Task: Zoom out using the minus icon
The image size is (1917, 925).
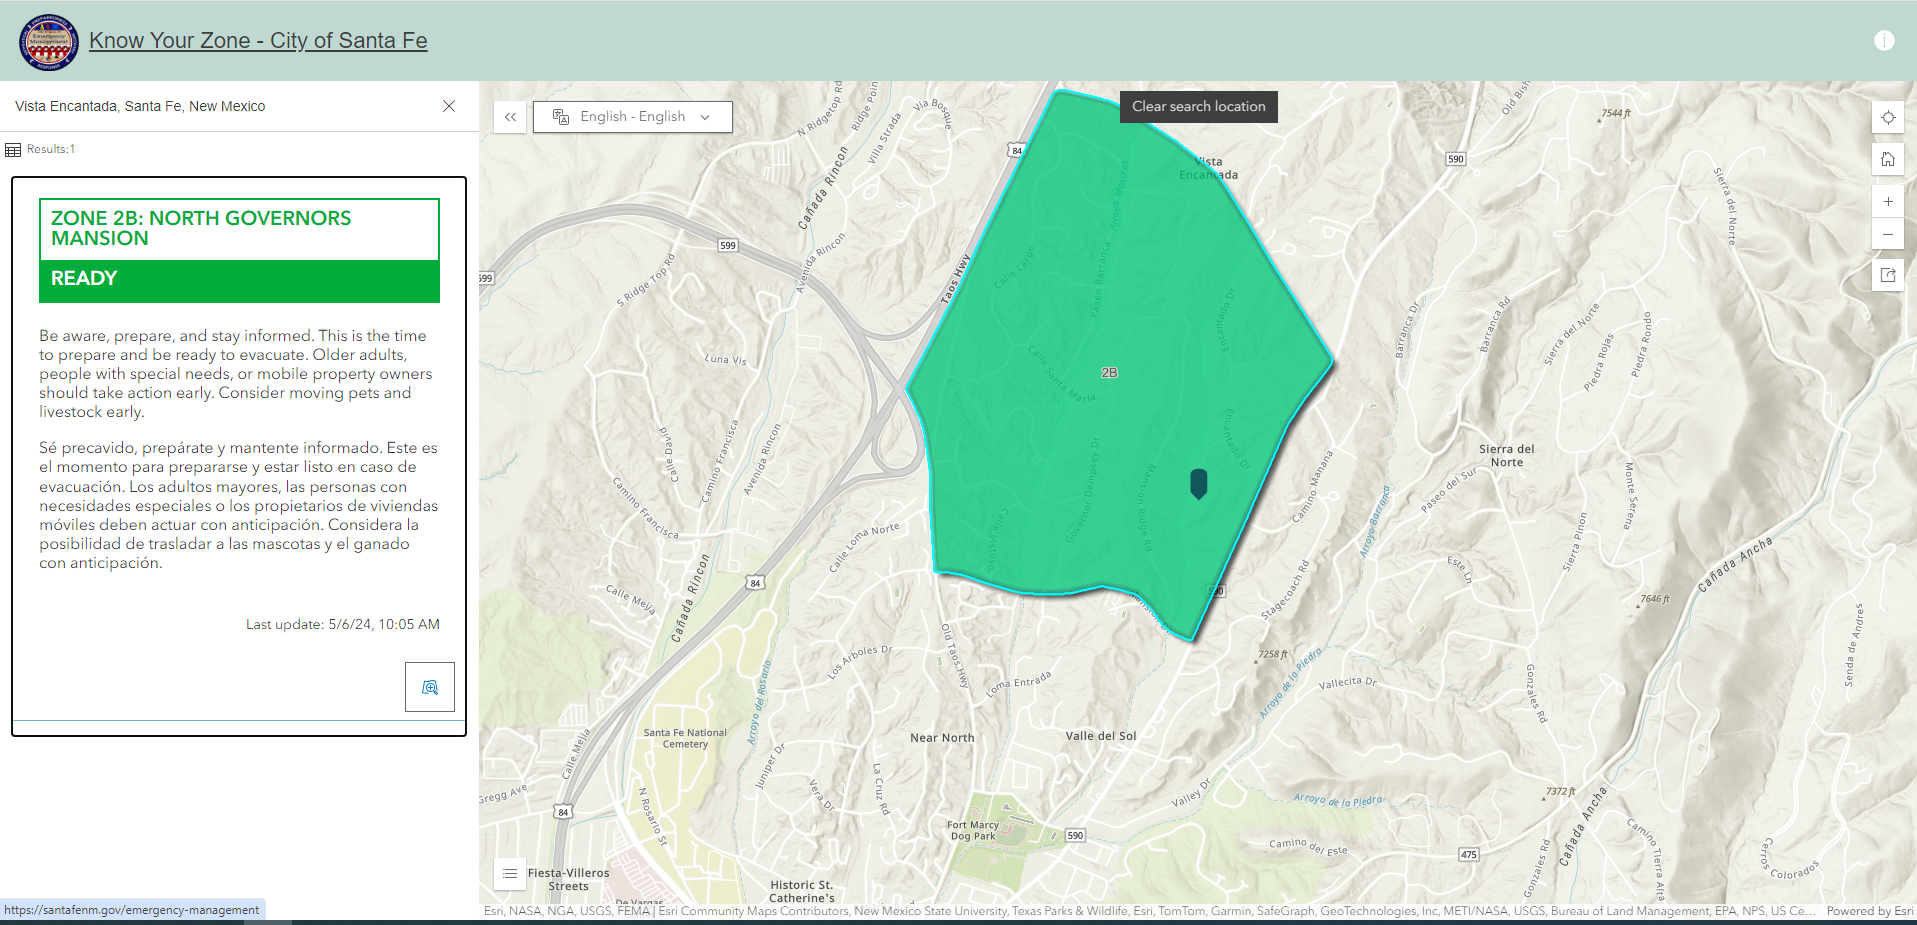Action: tap(1888, 234)
